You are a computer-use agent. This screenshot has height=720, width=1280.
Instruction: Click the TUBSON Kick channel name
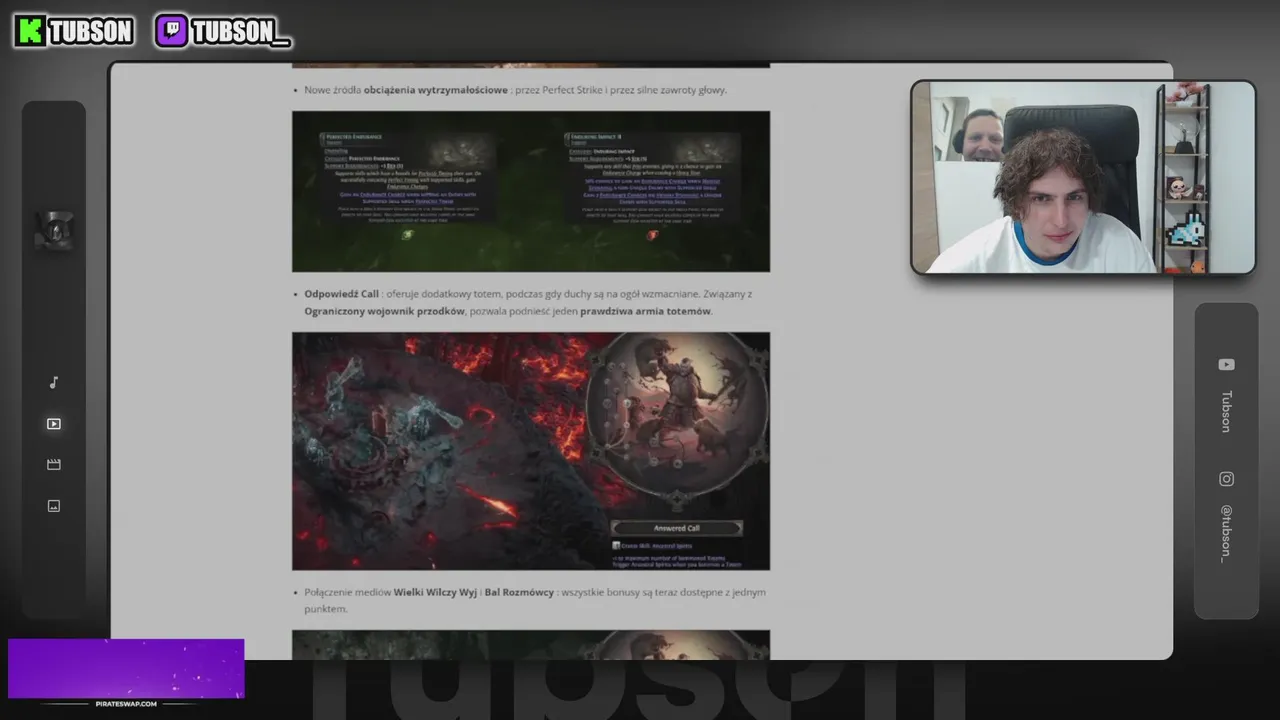click(91, 32)
